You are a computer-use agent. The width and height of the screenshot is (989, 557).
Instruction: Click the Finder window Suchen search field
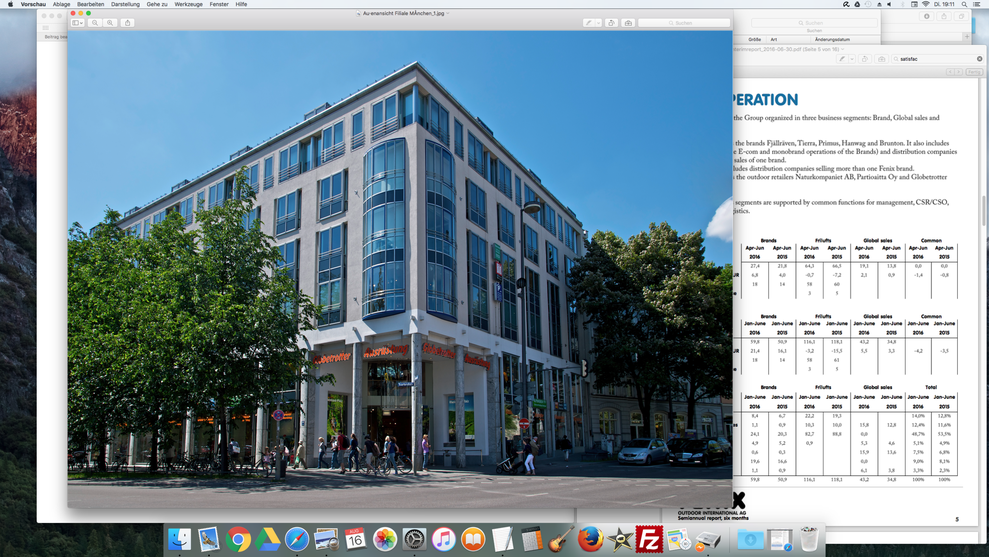click(814, 23)
